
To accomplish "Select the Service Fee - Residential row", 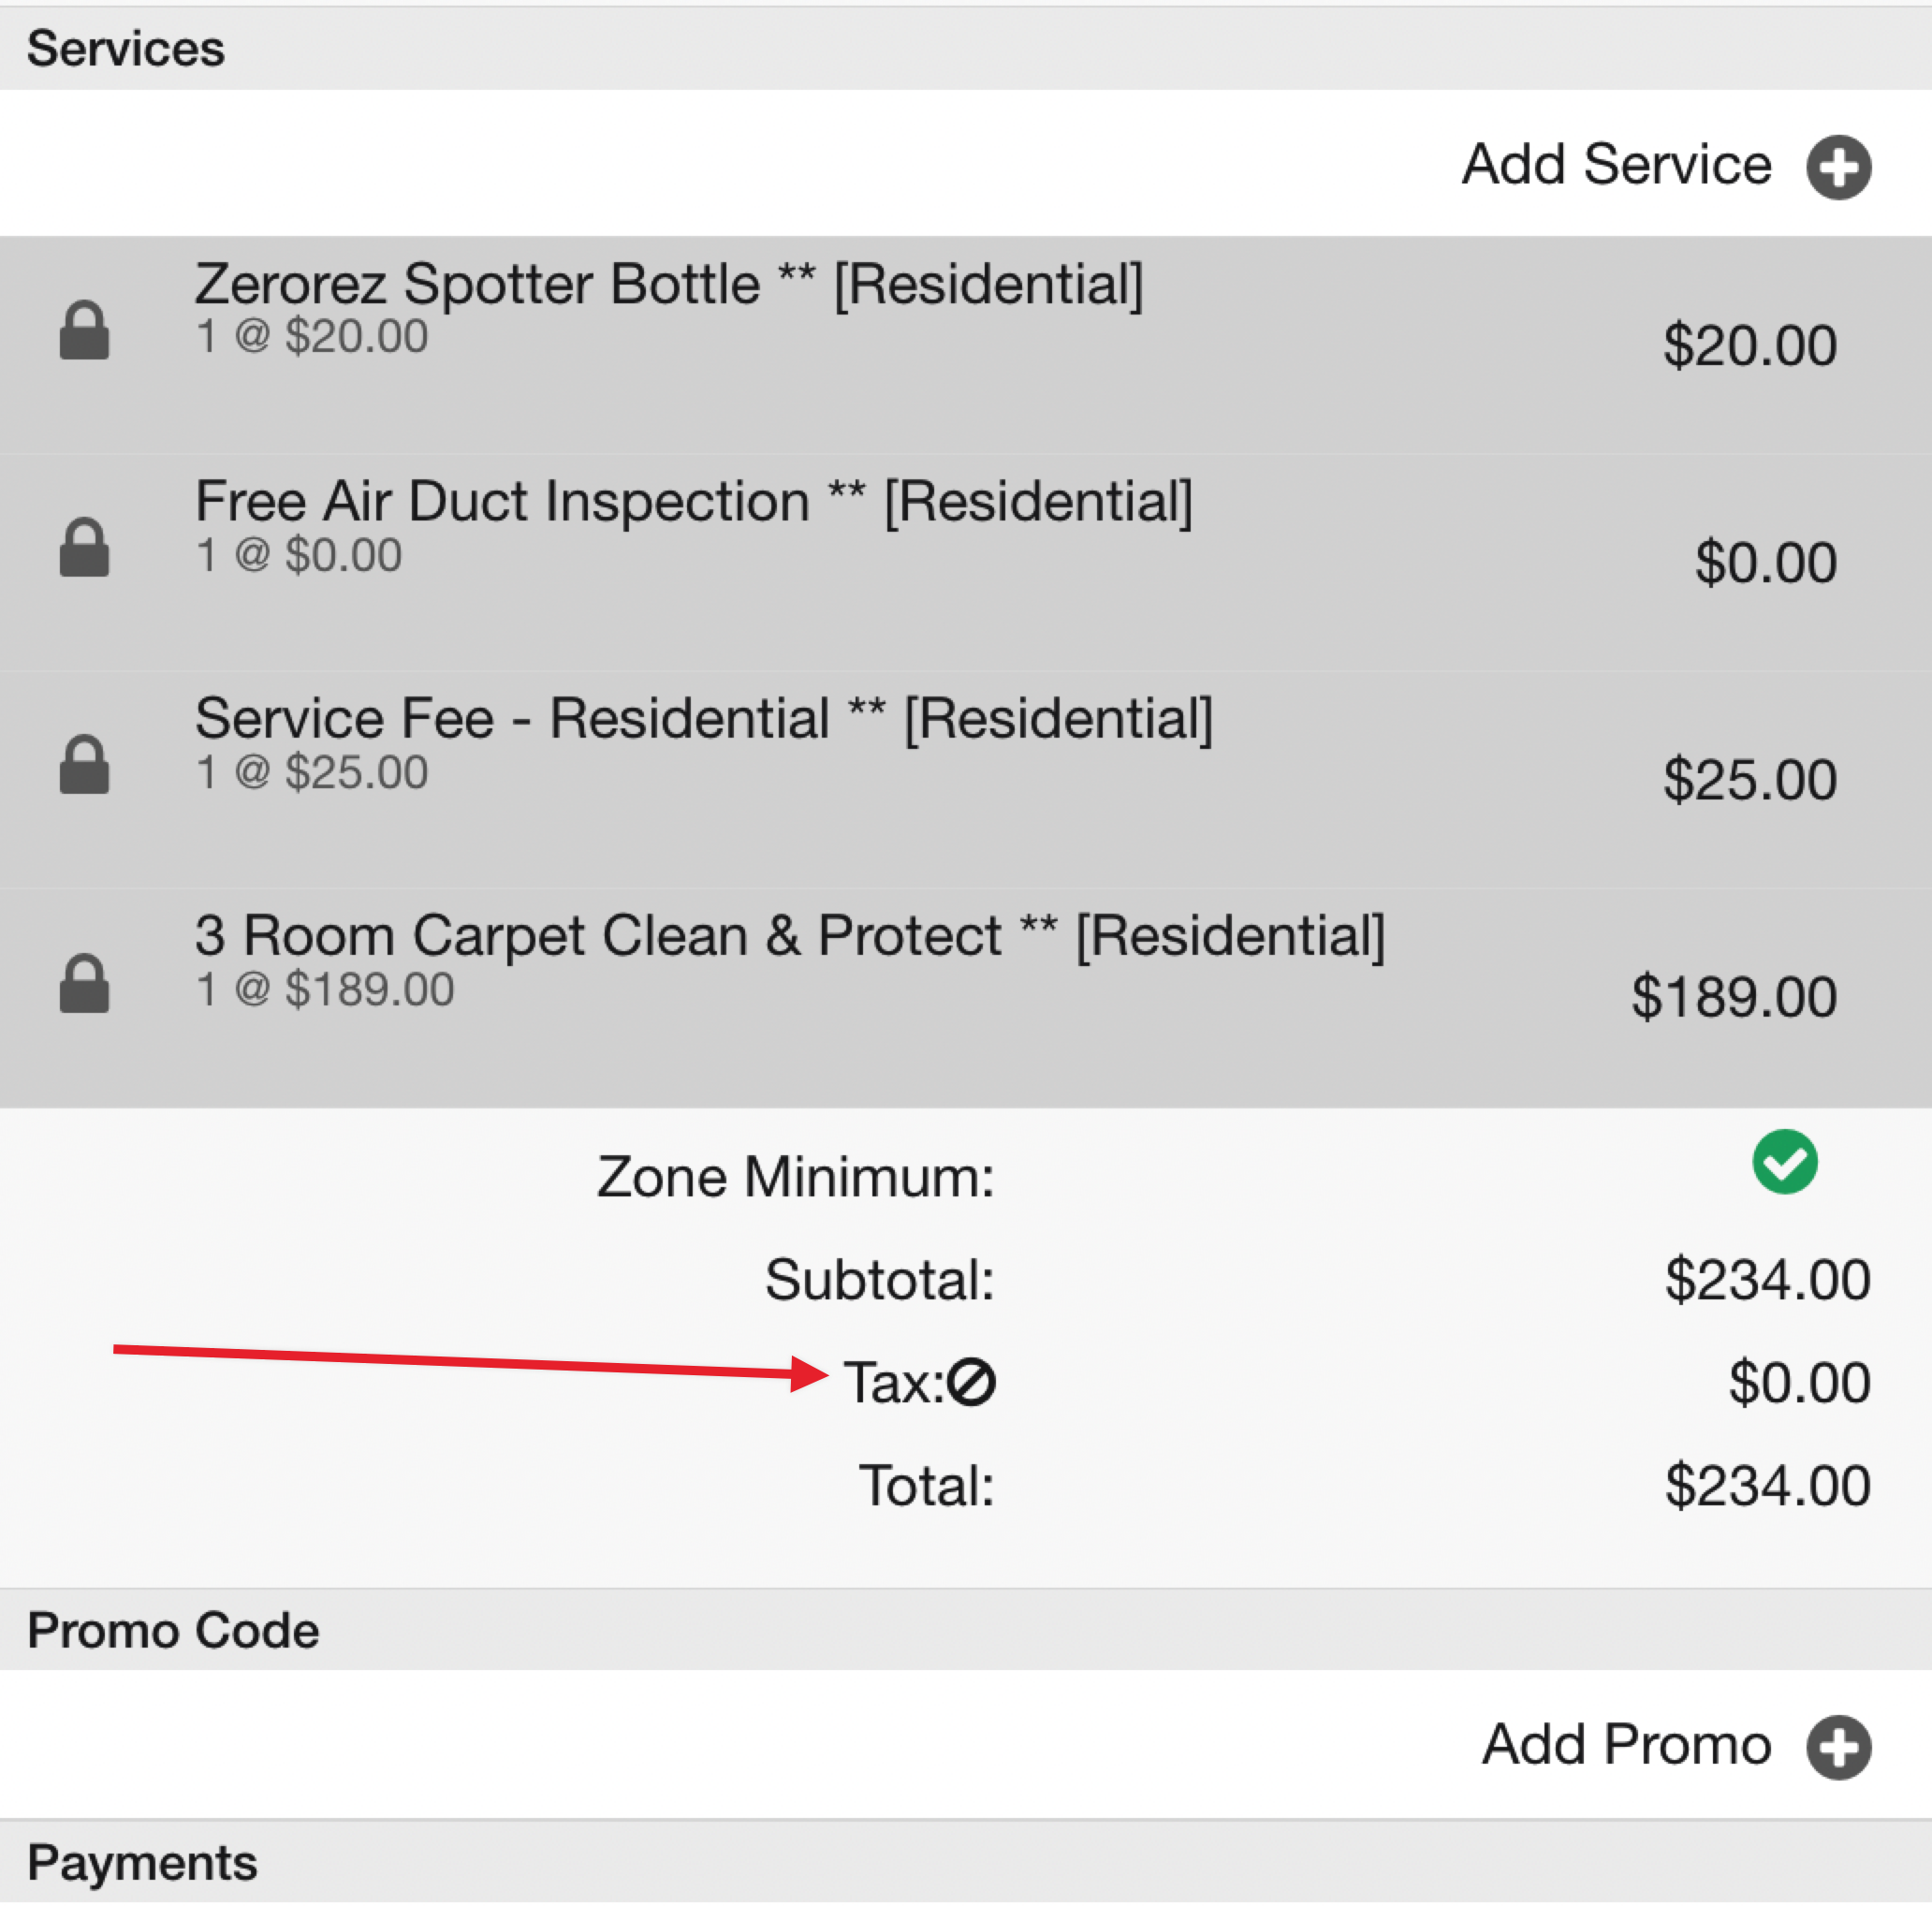I will 966,779.
